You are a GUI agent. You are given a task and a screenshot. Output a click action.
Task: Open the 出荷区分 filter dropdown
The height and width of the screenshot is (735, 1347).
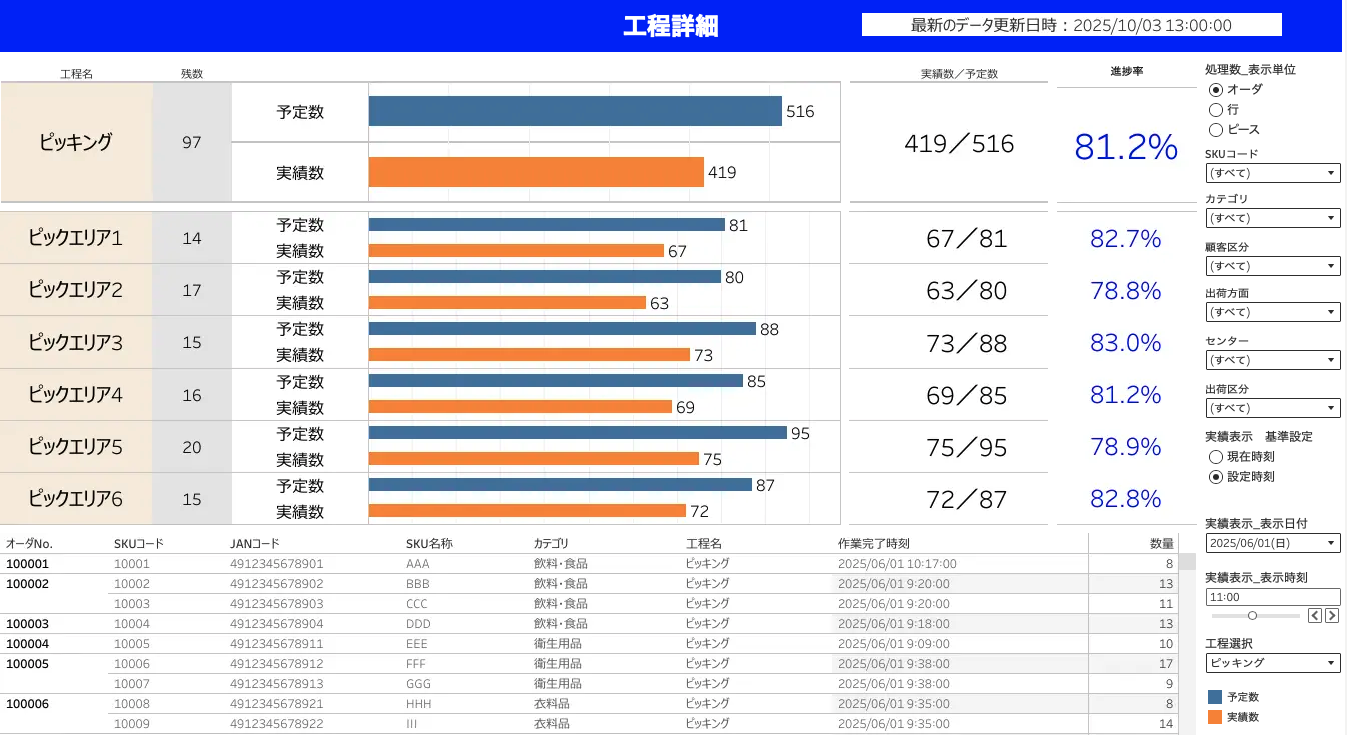(1273, 408)
